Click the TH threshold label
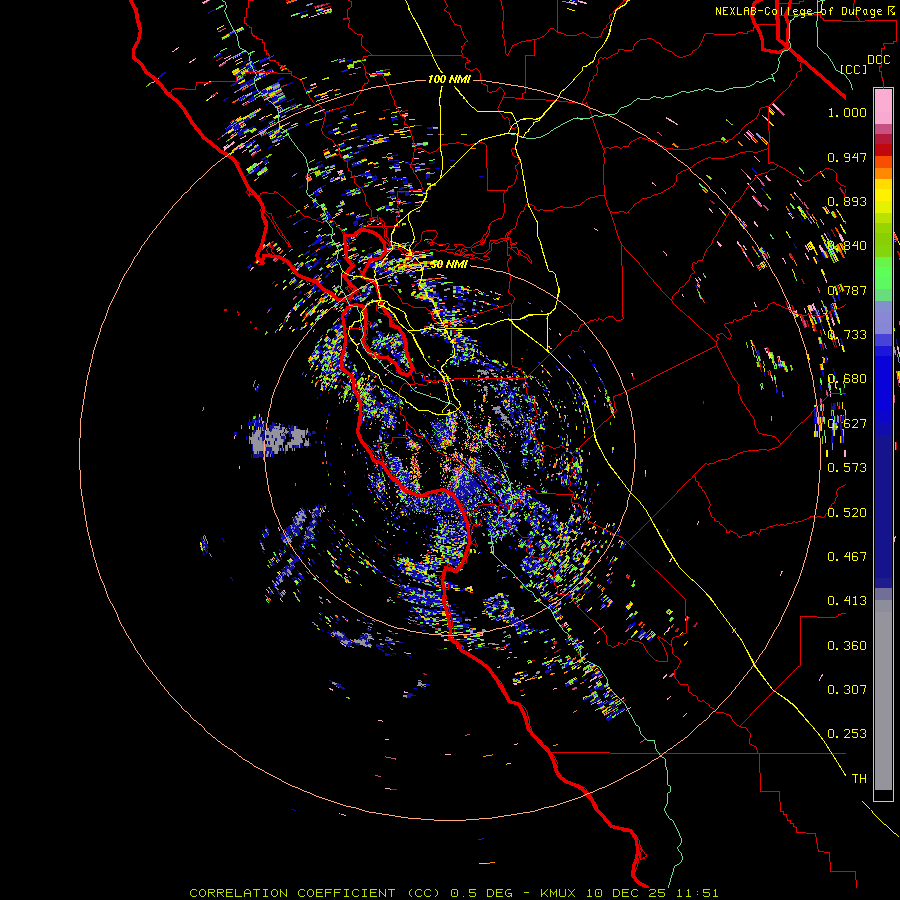Viewport: 900px width, 900px height. (859, 779)
